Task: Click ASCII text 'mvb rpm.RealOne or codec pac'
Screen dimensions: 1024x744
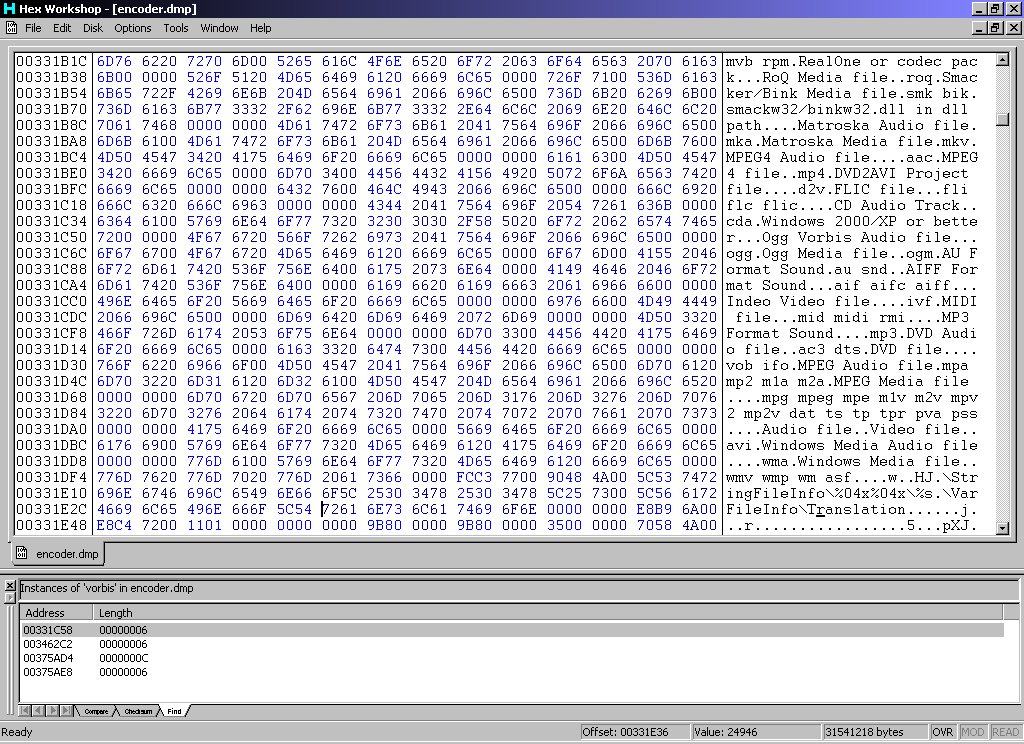Action: [x=852, y=61]
